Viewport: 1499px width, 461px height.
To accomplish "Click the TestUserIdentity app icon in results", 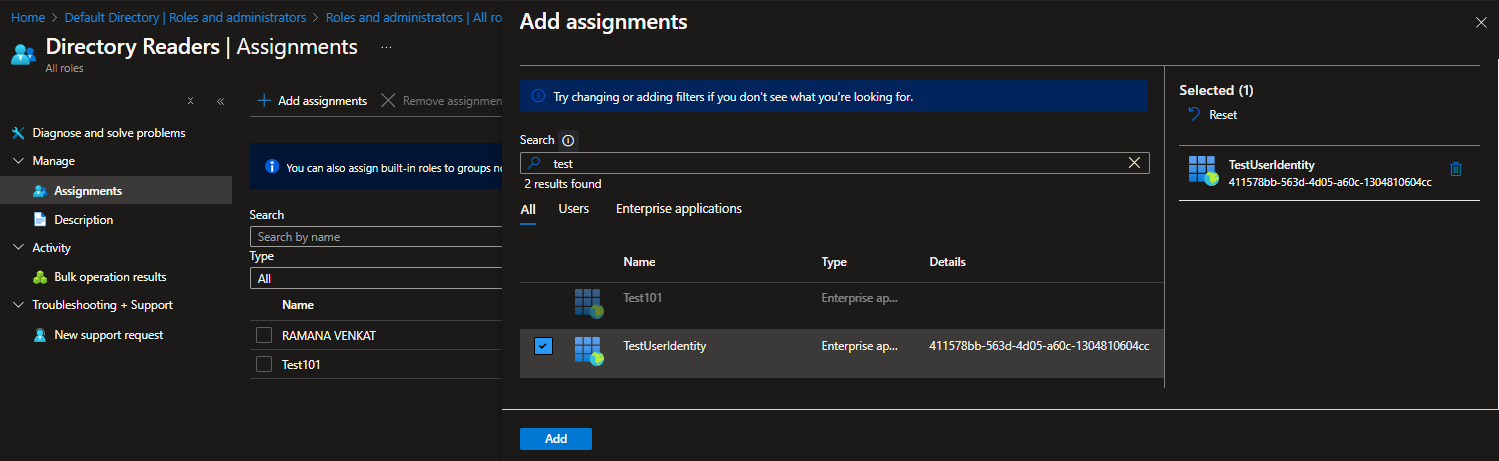I will [x=588, y=351].
